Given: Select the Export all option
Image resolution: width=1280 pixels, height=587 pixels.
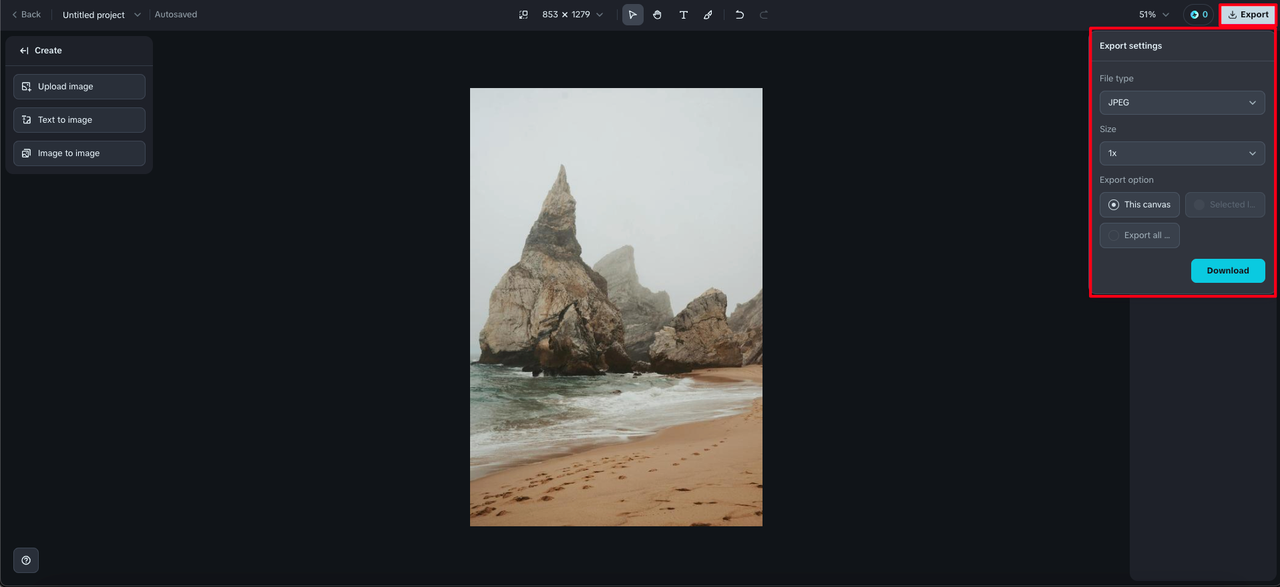Looking at the screenshot, I should pyautogui.click(x=1139, y=235).
